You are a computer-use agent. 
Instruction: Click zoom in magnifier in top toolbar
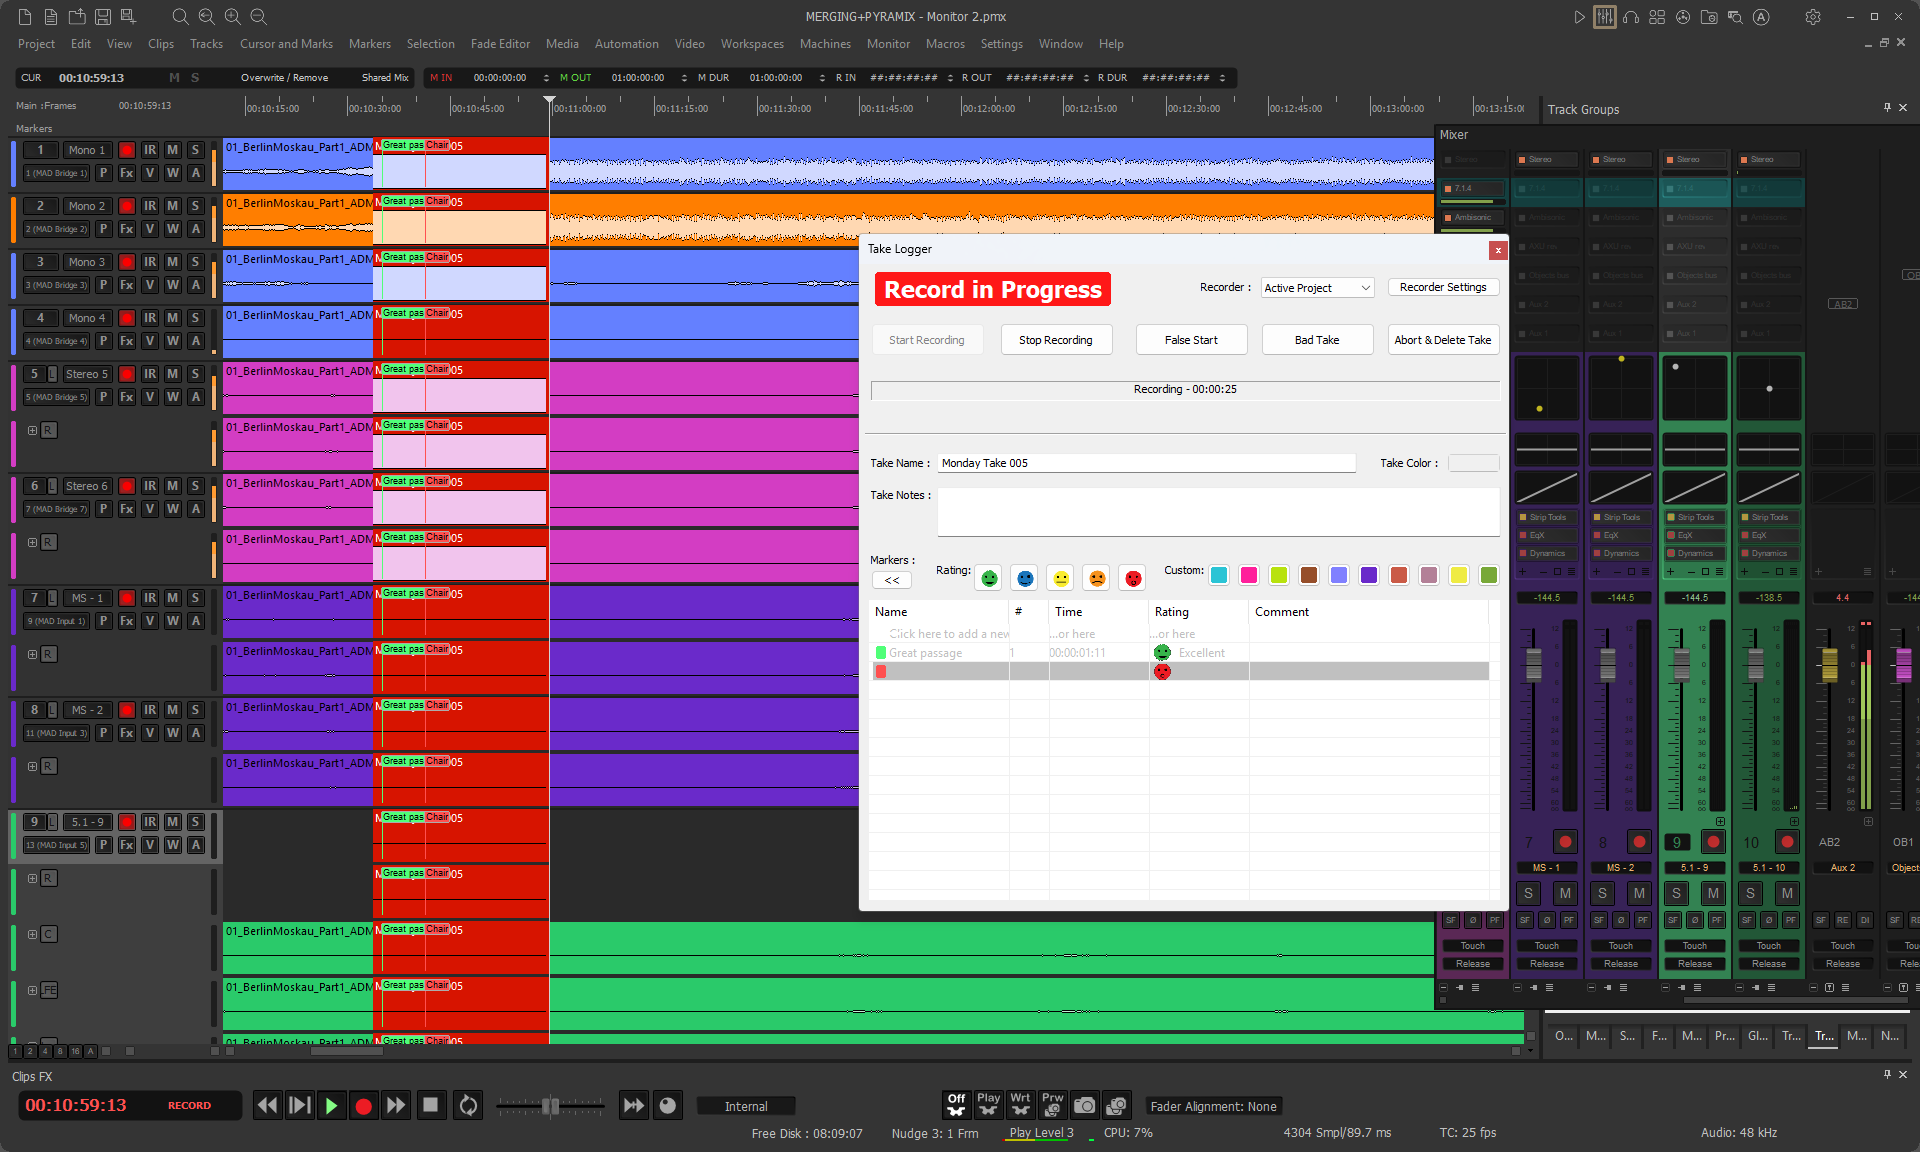(232, 17)
